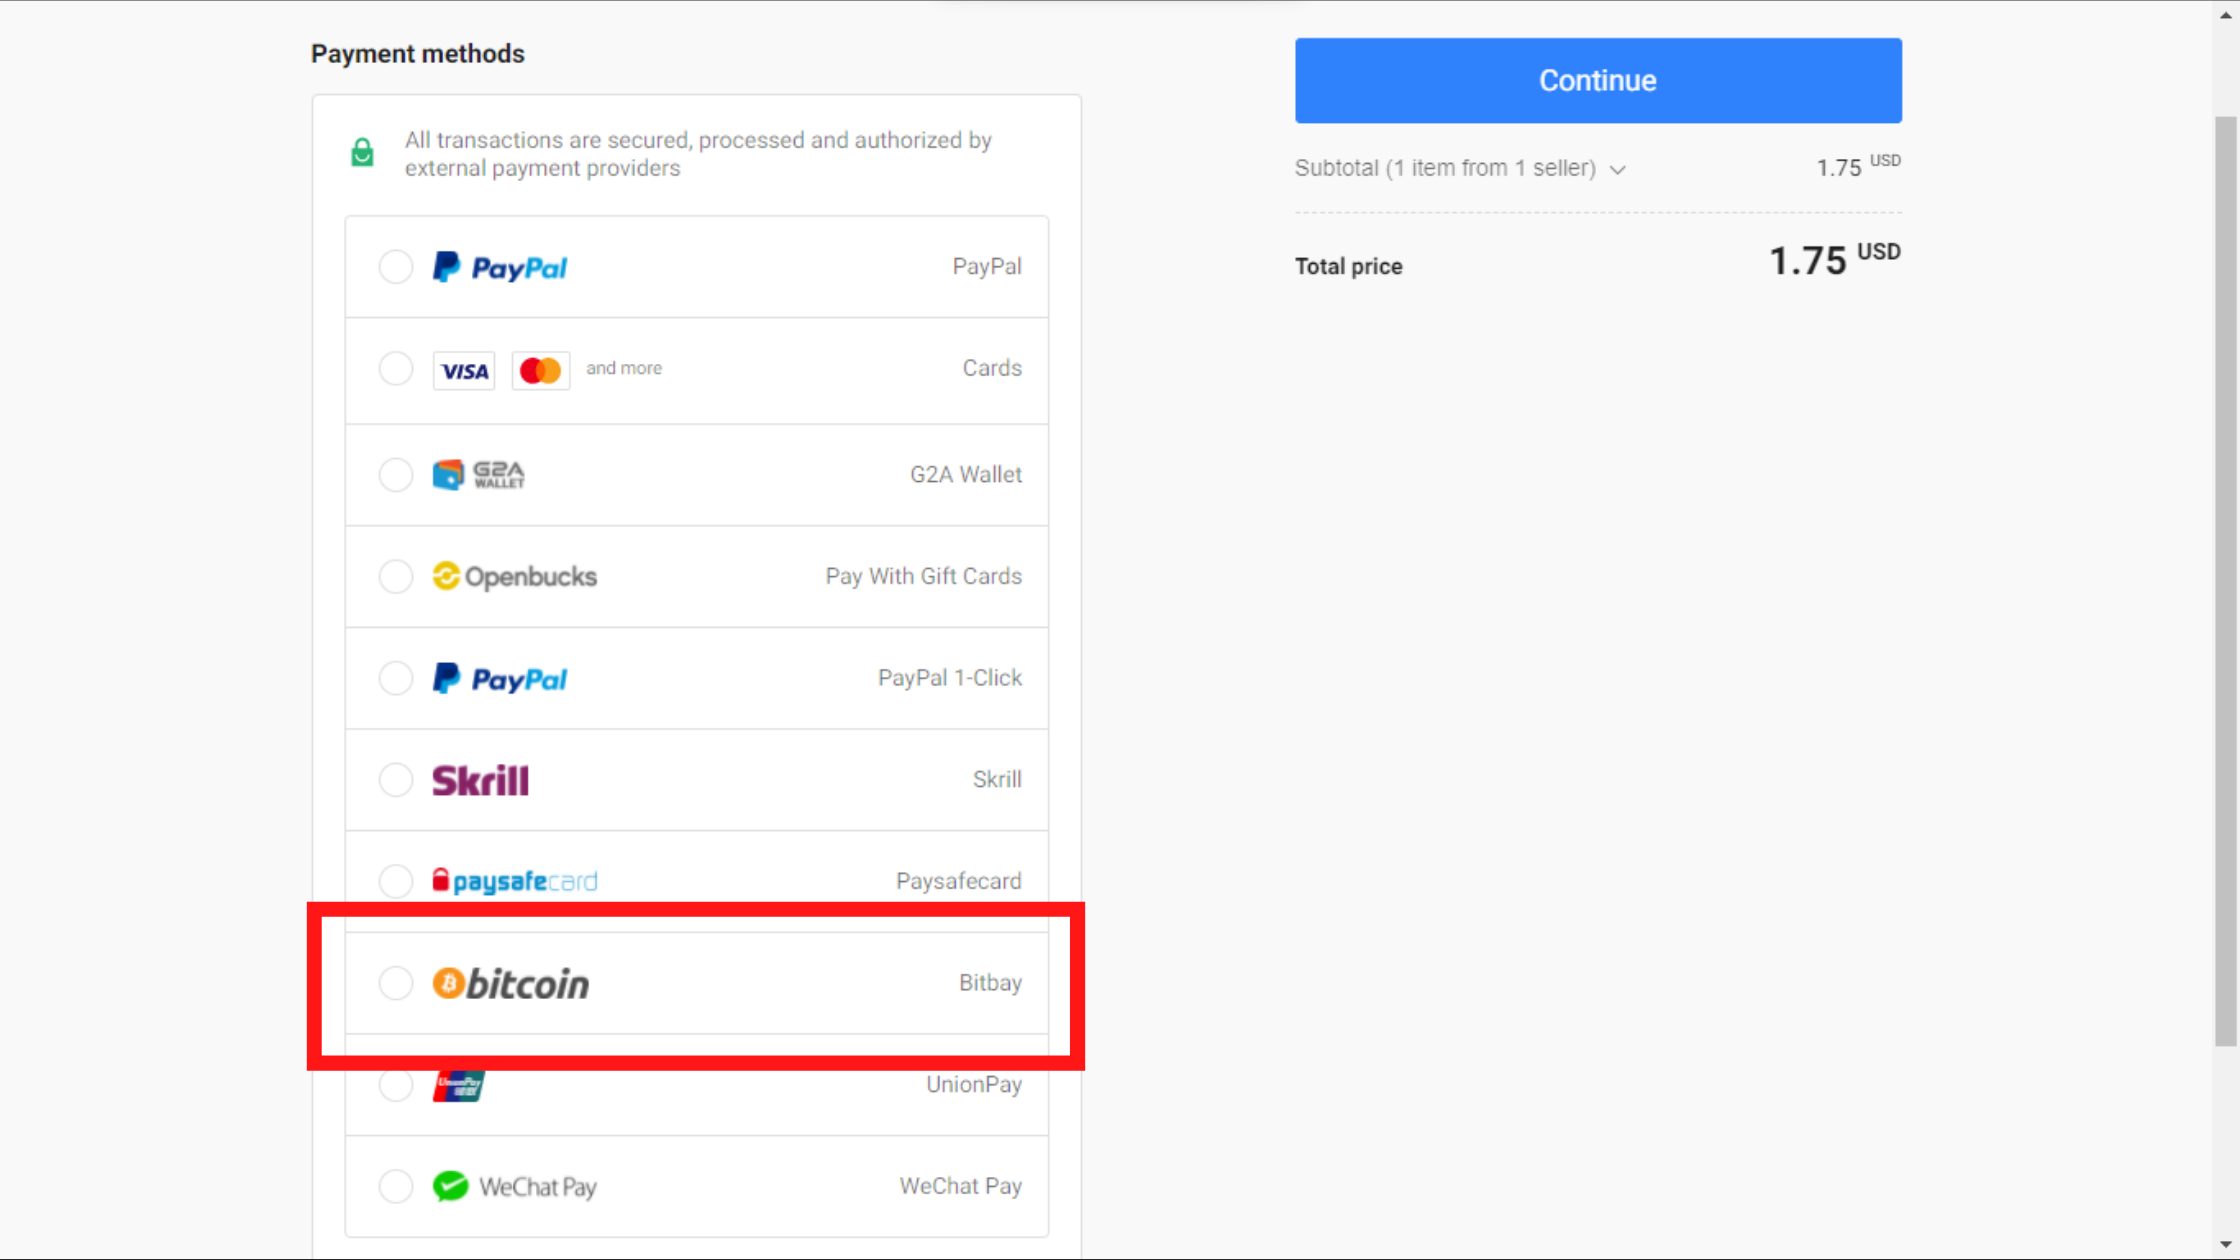
Task: Select the PayPal 1-Click radio button
Action: coord(396,678)
